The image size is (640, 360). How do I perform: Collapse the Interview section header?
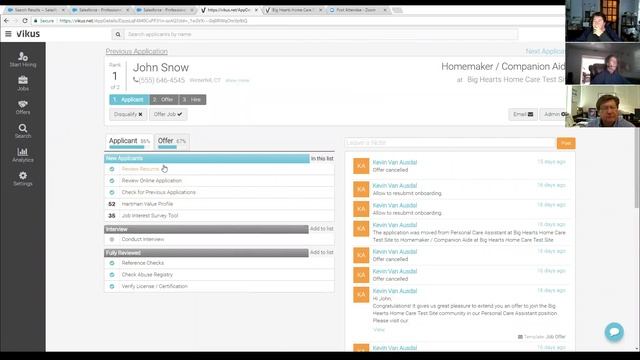pyautogui.click(x=207, y=229)
